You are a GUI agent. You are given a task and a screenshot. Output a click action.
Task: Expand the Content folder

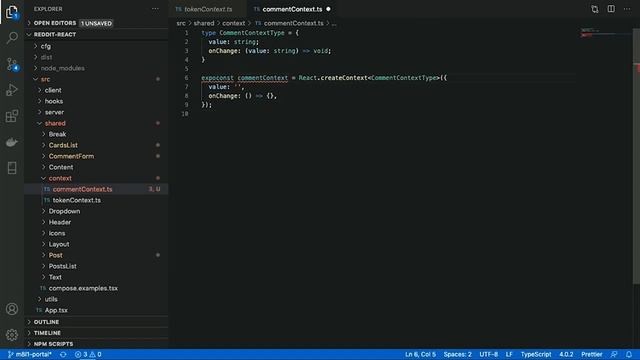[61, 167]
